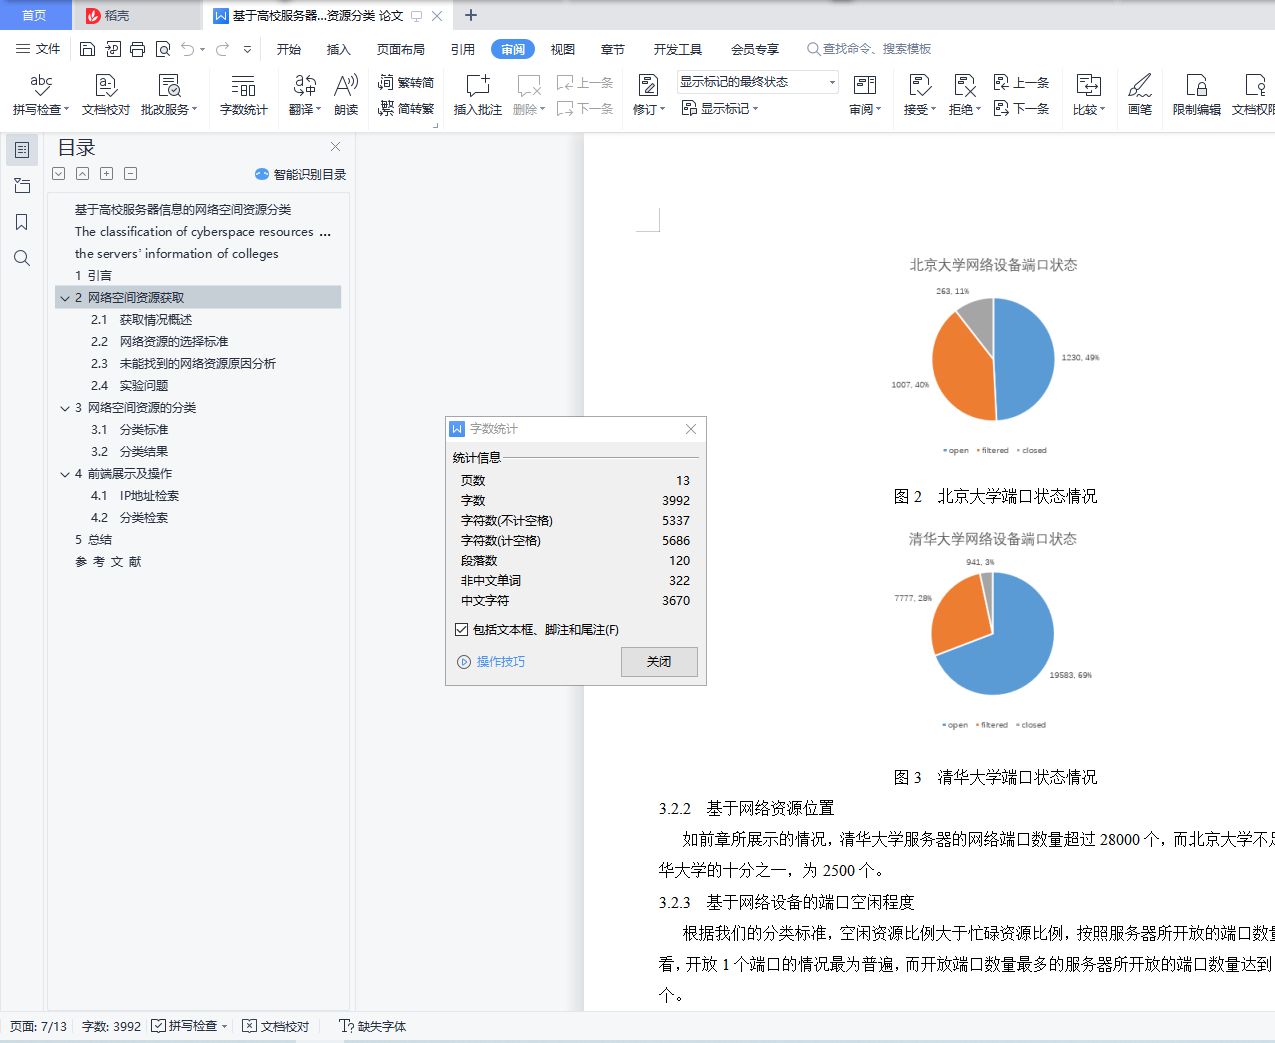Select outline item 5 总结
1275x1043 pixels.
pos(93,540)
